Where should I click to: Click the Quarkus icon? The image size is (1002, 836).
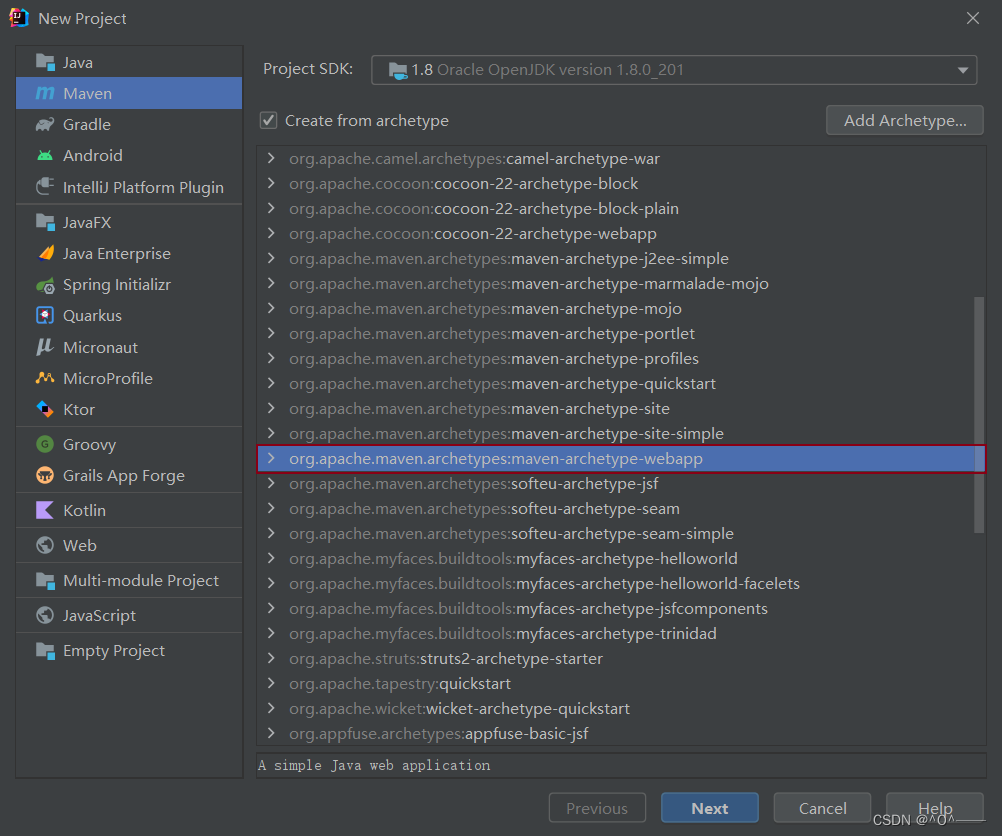pyautogui.click(x=45, y=316)
